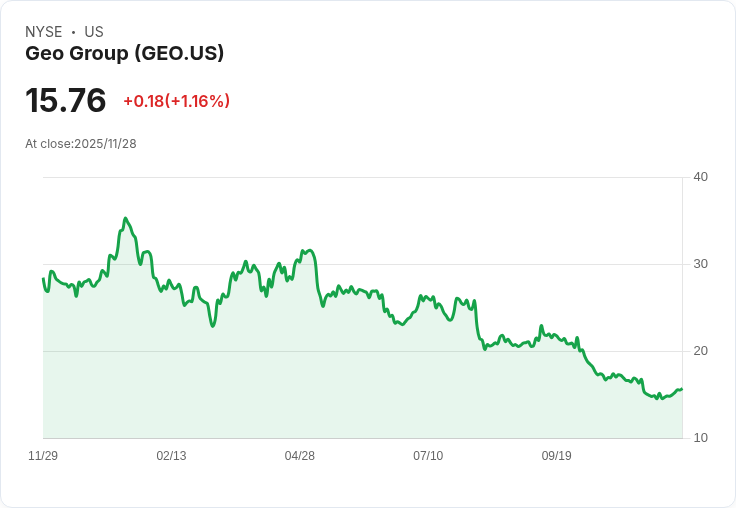This screenshot has width=736, height=508.
Task: Click the 15.76 closing price
Action: pyautogui.click(x=66, y=101)
